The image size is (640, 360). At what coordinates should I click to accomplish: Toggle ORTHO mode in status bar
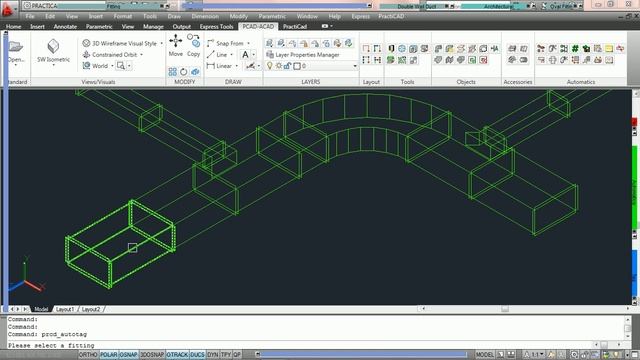88,355
